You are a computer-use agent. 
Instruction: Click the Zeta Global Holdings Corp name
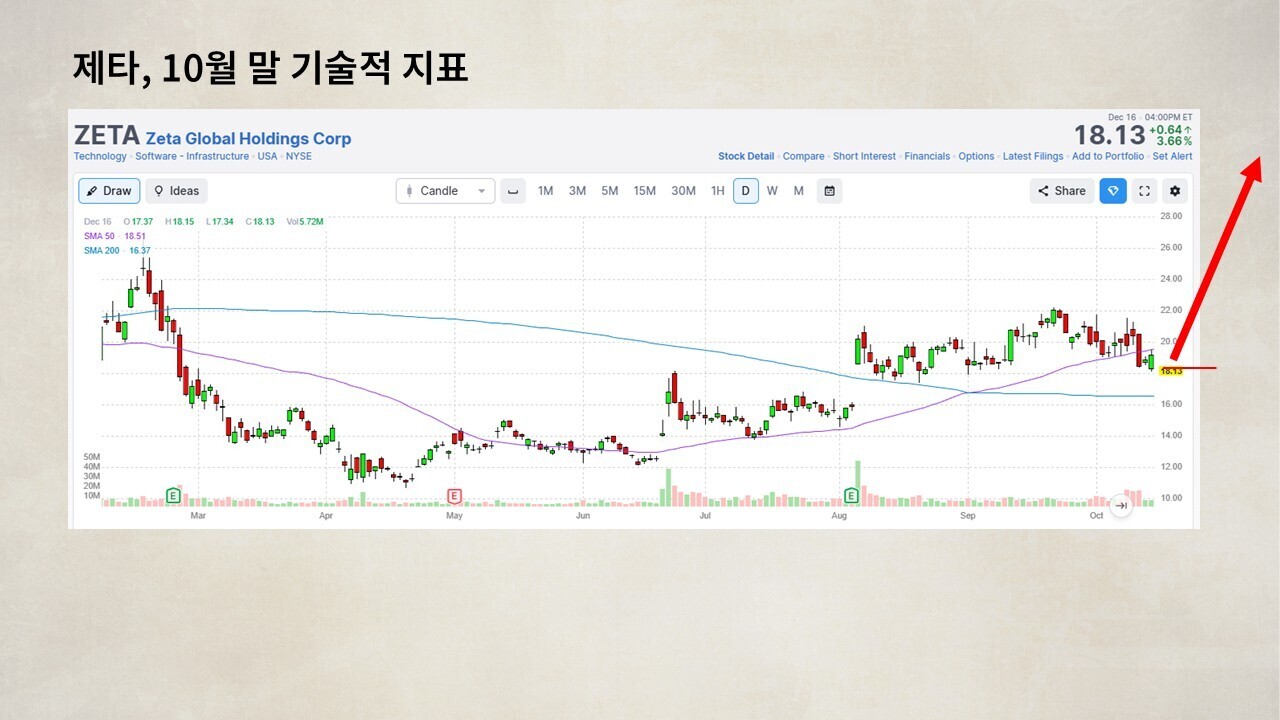tap(249, 139)
